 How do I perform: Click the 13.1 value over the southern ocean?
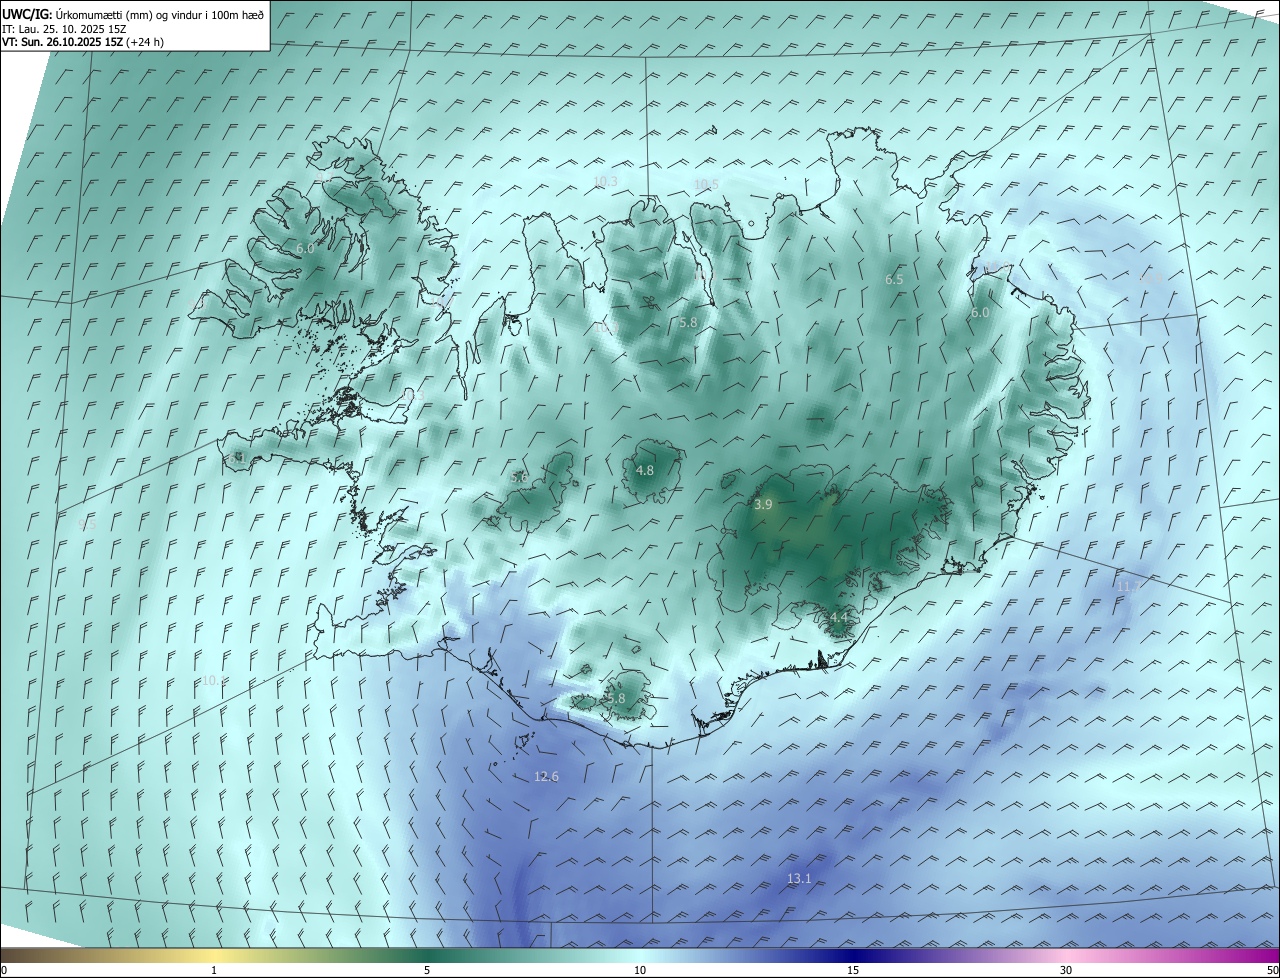point(799,879)
